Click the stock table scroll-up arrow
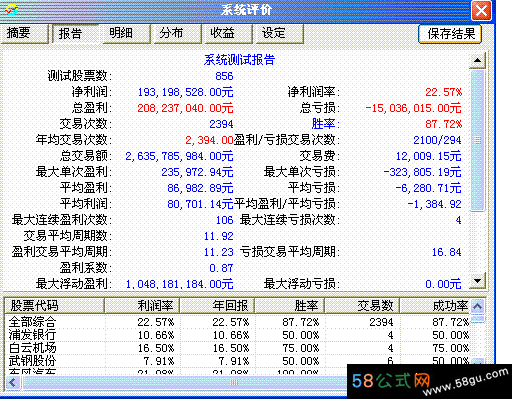512x399 pixels. pos(478,306)
